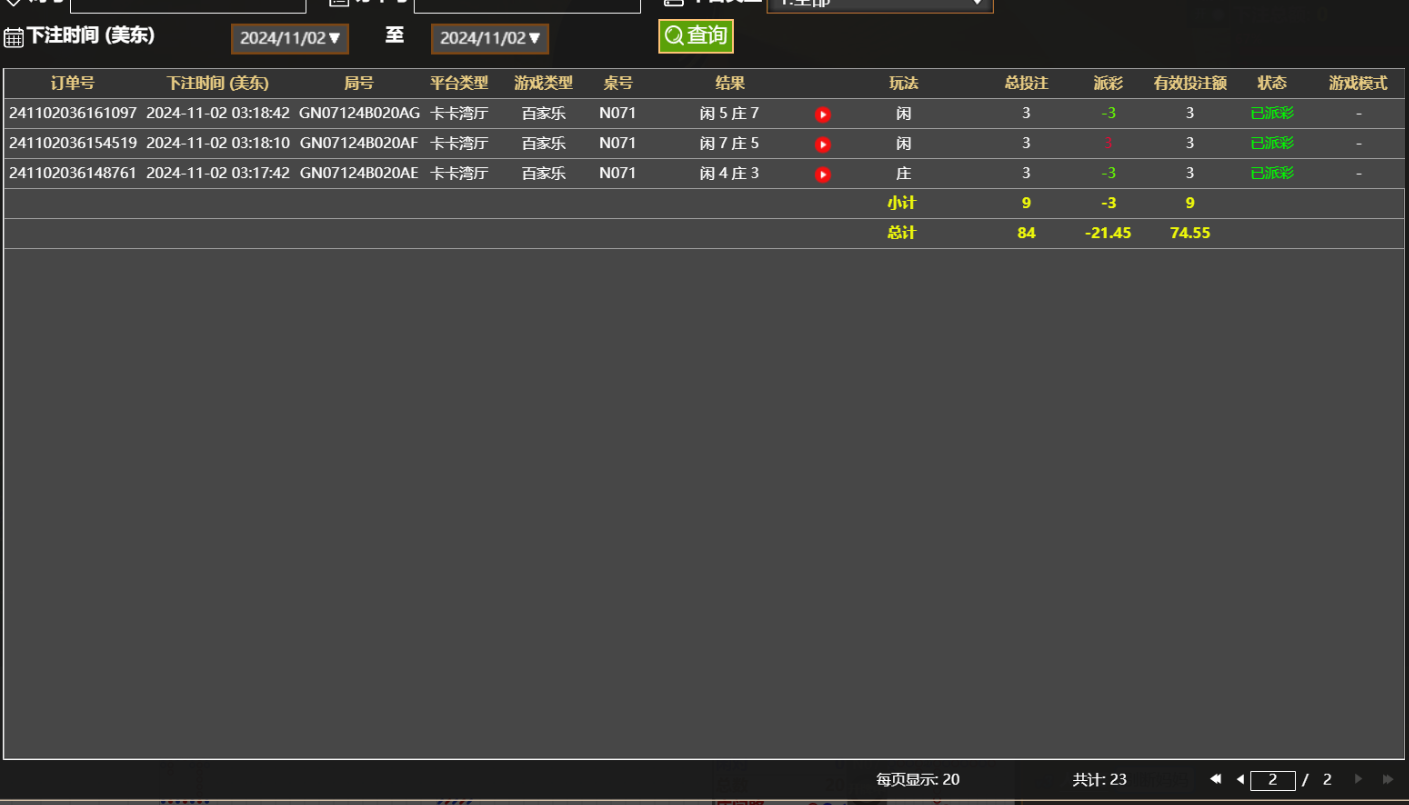Open the end date picker dropdown
Viewport: 1409px width, 805px height.
click(490, 38)
